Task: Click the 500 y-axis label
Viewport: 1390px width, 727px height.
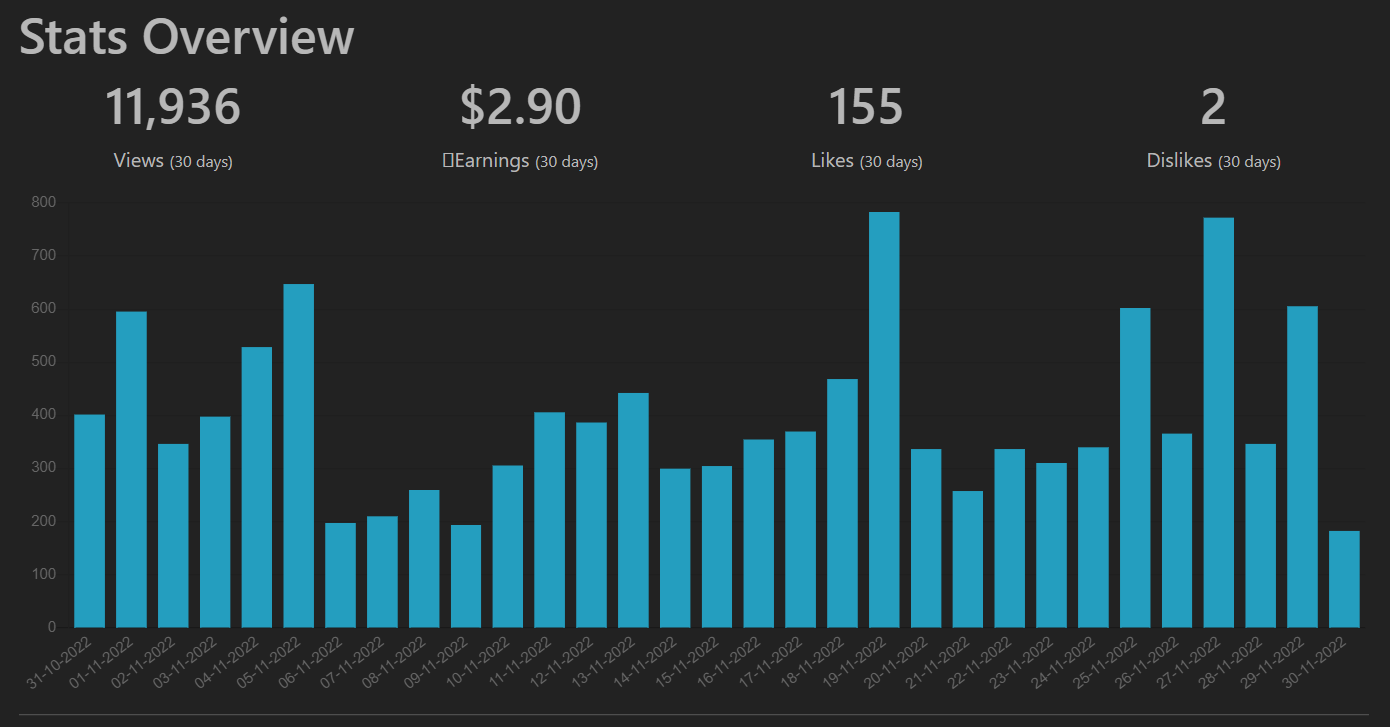Action: (44, 361)
